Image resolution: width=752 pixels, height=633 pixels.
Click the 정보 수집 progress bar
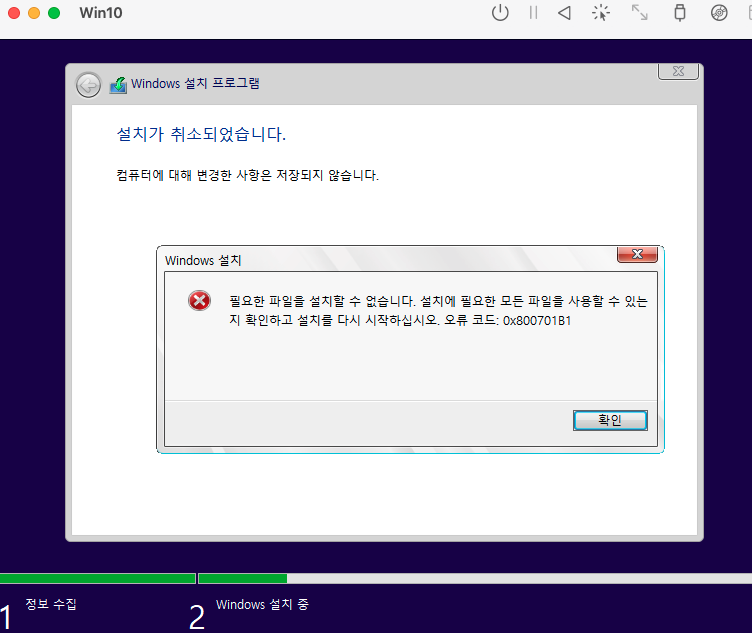pyautogui.click(x=98, y=579)
